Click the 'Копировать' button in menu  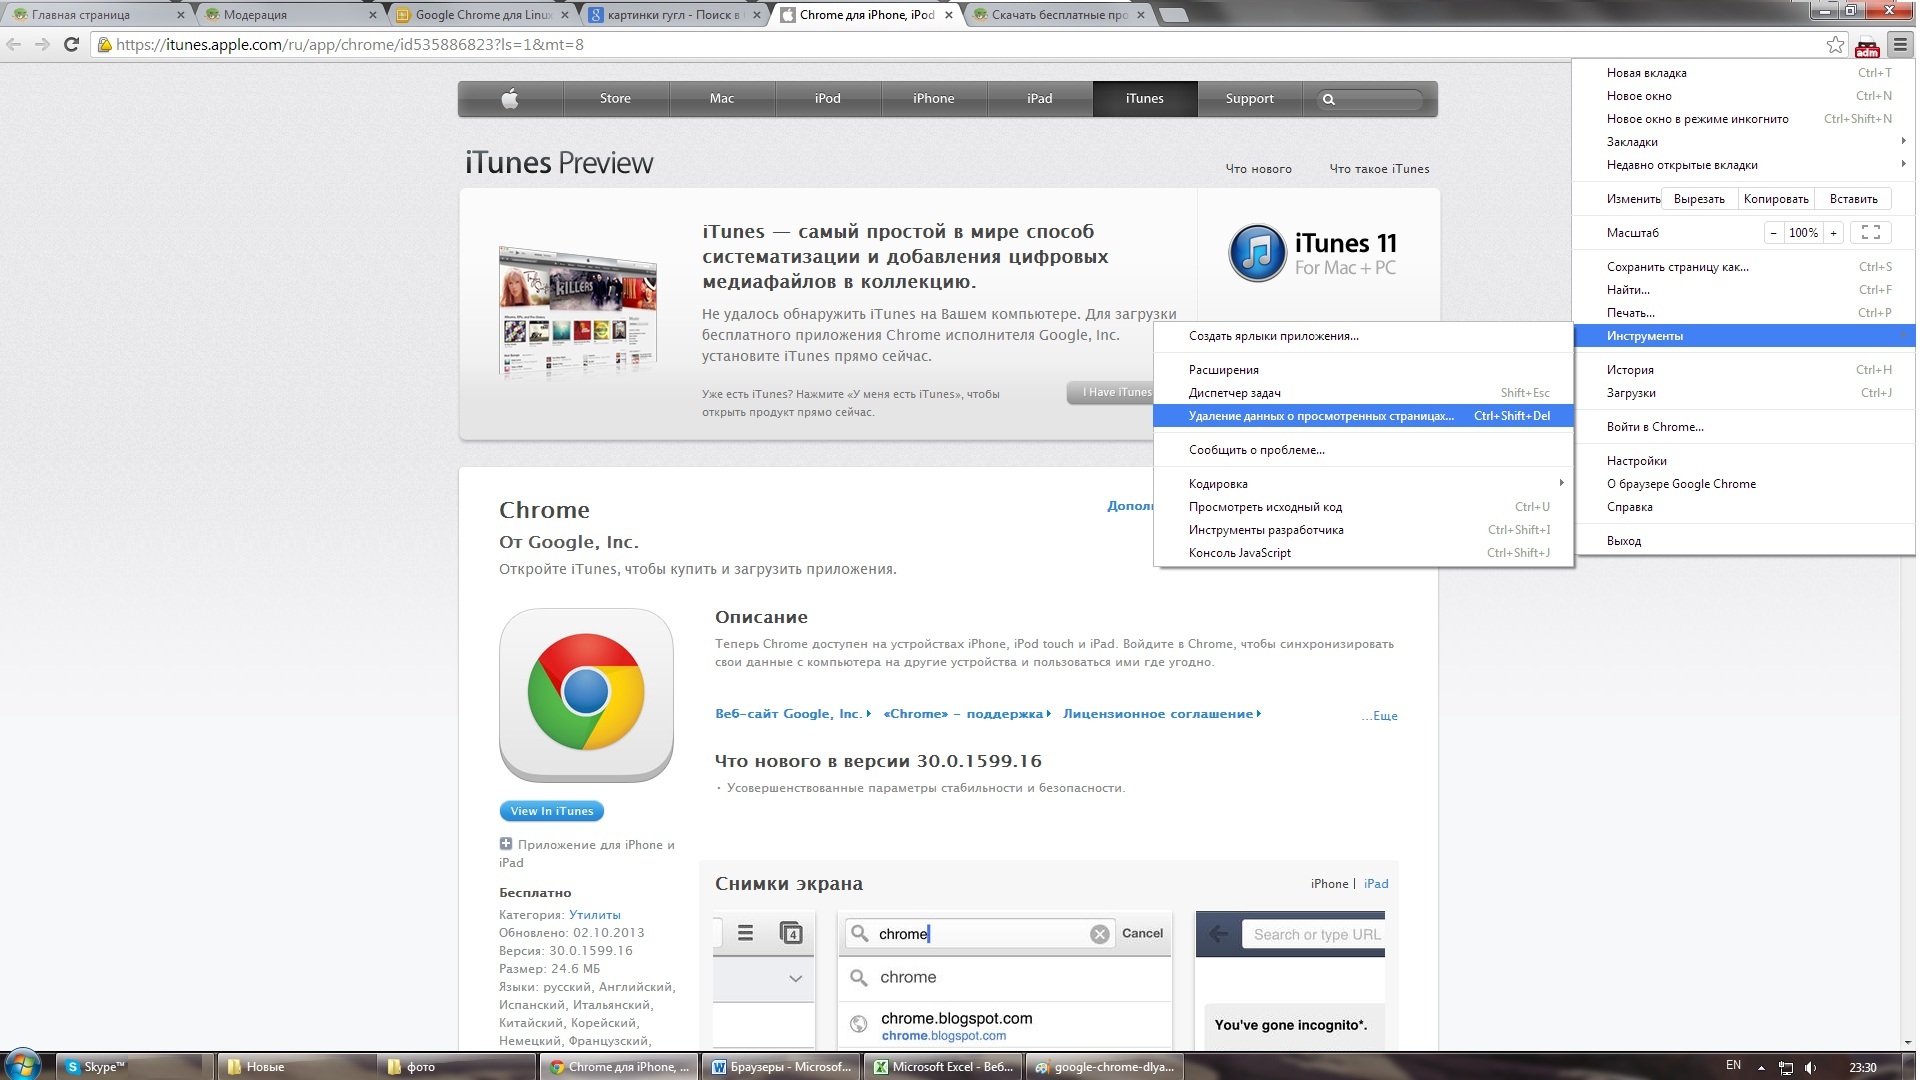(1776, 198)
